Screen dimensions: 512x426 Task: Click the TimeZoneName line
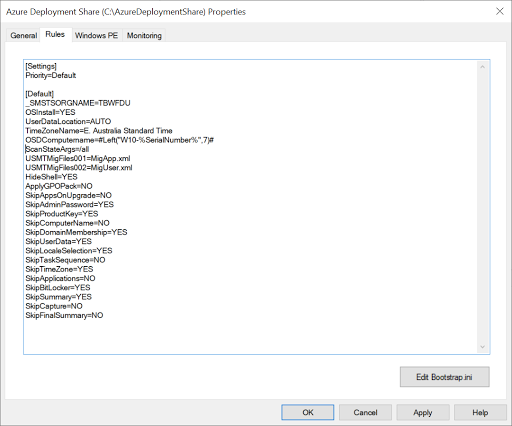tap(99, 131)
